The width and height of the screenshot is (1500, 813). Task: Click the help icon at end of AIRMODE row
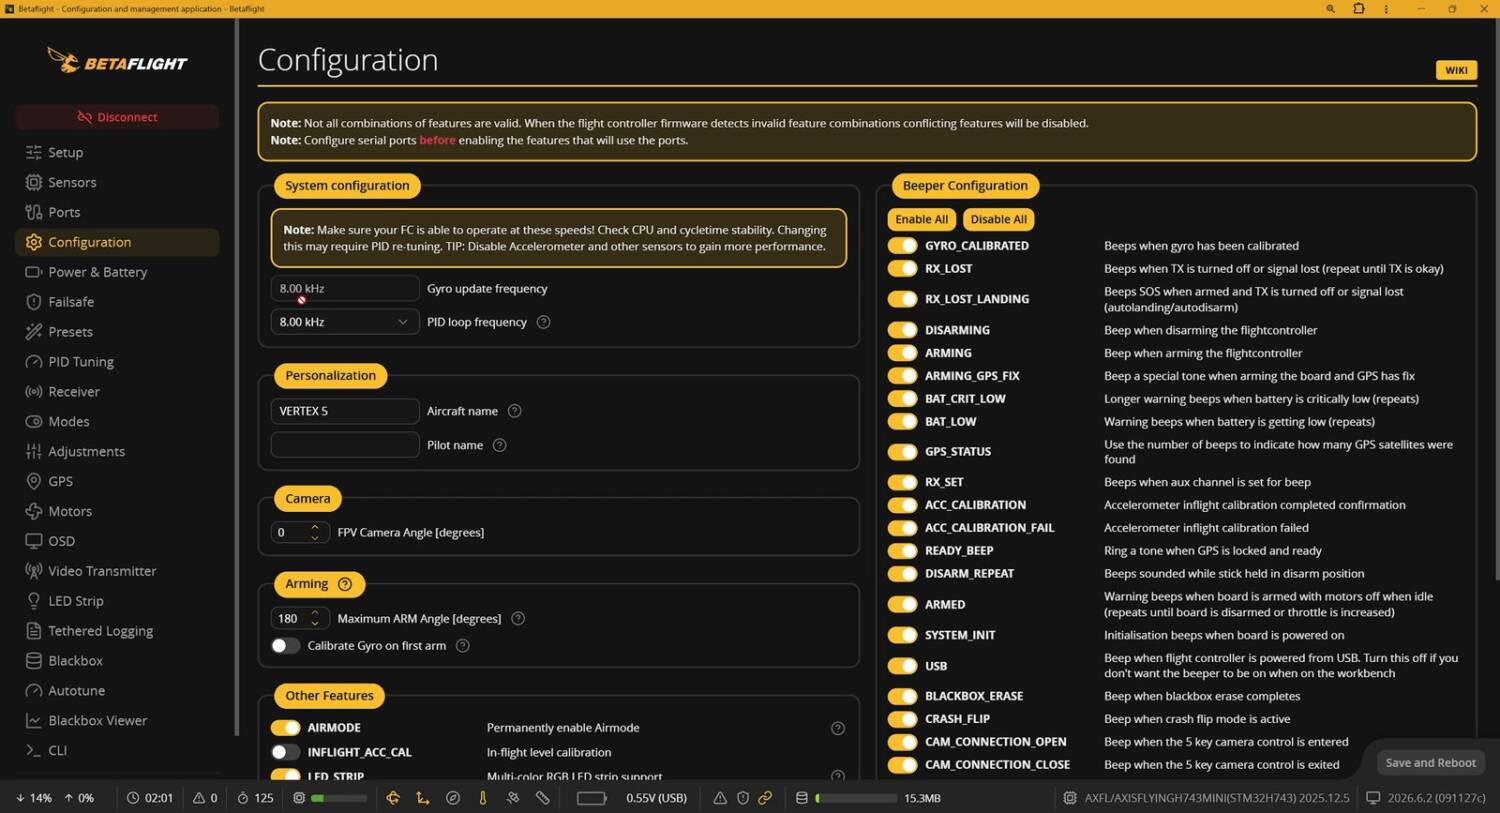coord(838,728)
